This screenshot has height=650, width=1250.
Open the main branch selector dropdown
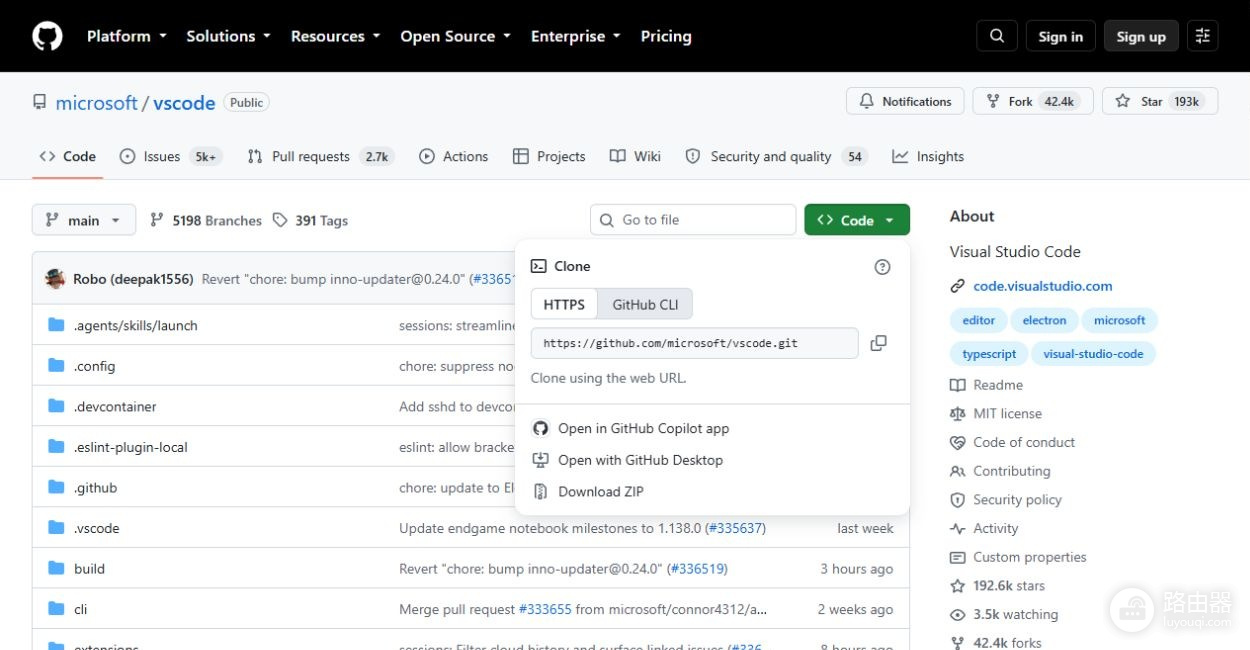coord(84,220)
